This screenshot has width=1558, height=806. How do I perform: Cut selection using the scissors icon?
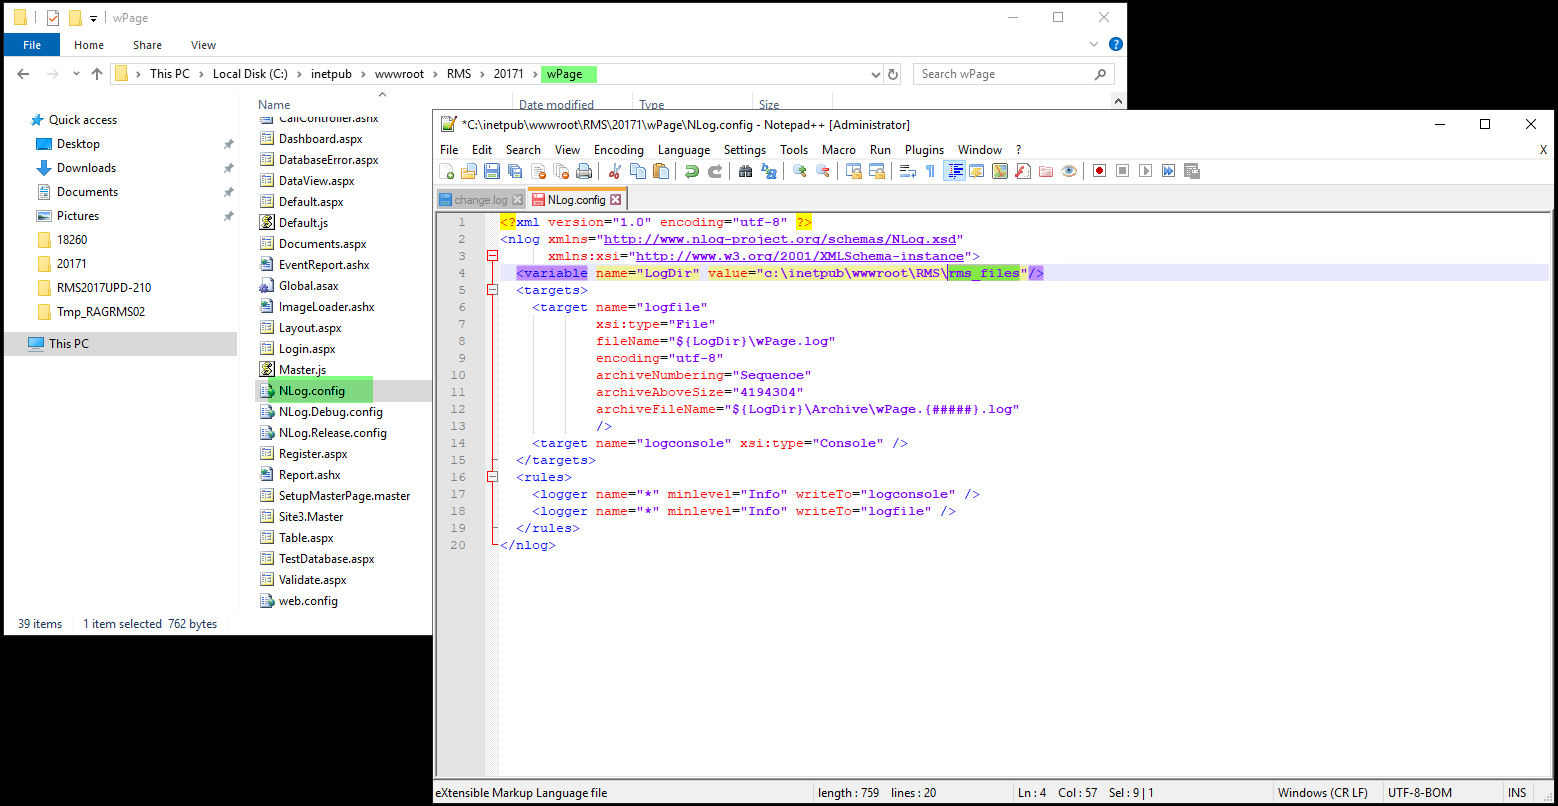point(614,171)
